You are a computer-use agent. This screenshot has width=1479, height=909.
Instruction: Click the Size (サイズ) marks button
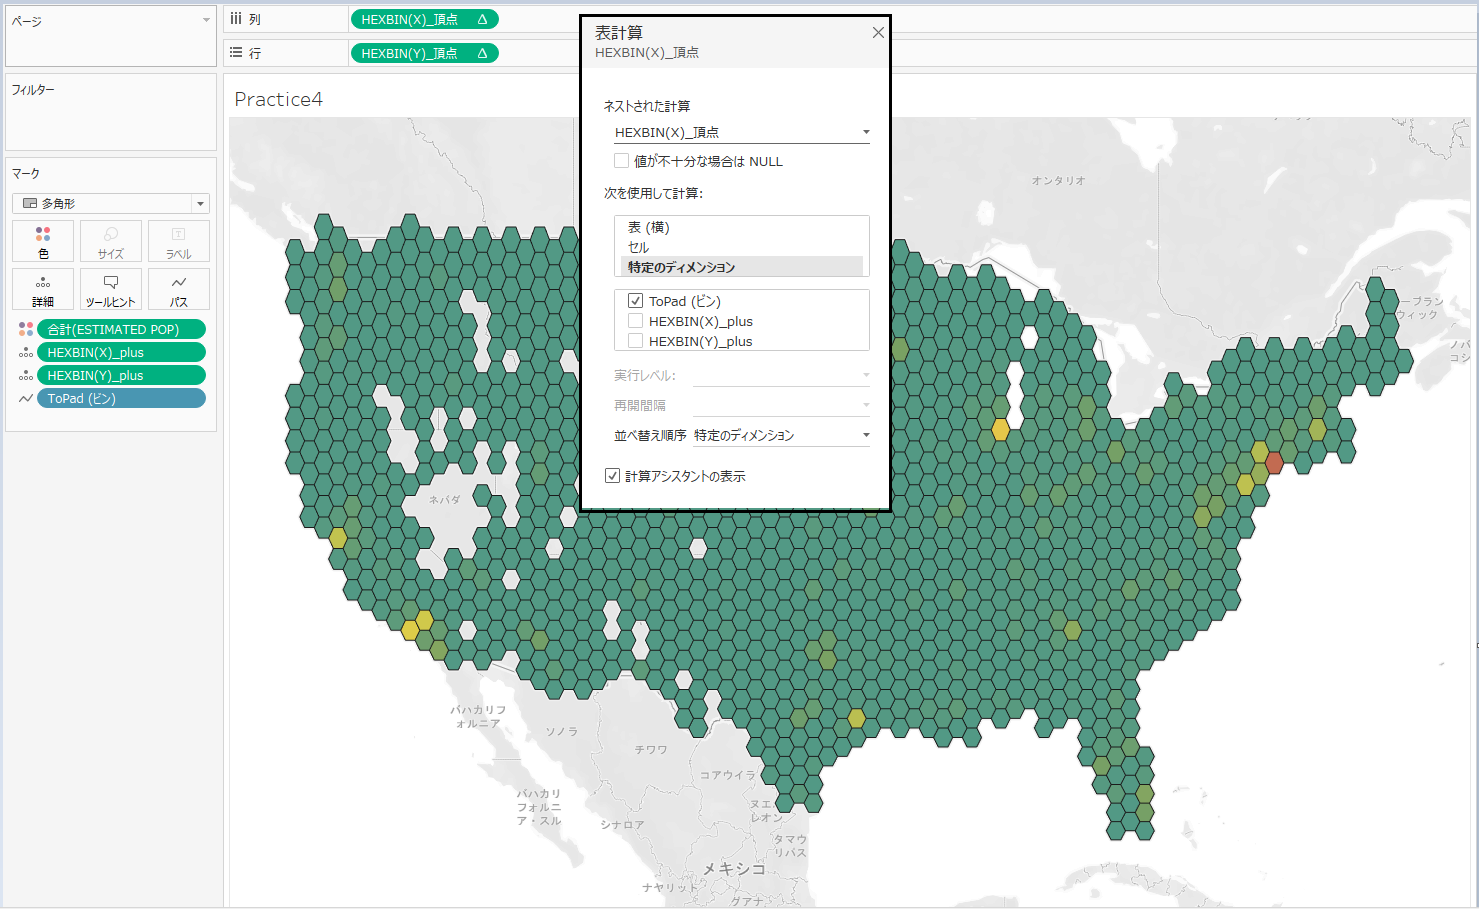[111, 241]
